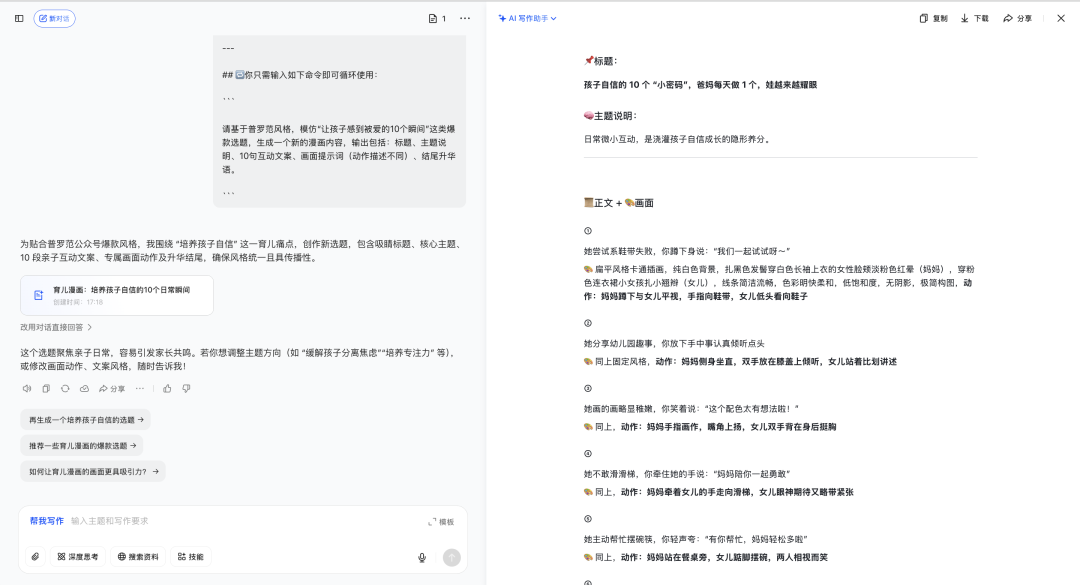Open the 模板 template panel
The width and height of the screenshot is (1080, 585).
[441, 521]
